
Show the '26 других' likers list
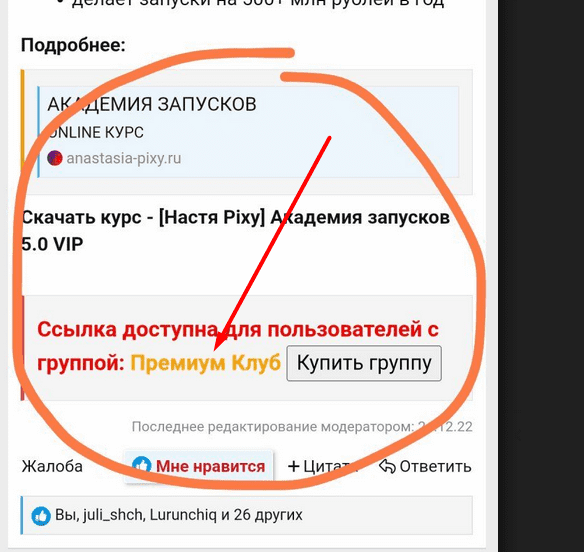(x=268, y=515)
